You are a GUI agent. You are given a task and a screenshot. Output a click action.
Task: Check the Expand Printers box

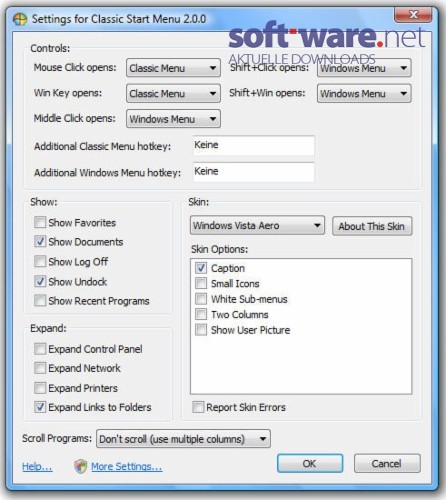point(40,388)
